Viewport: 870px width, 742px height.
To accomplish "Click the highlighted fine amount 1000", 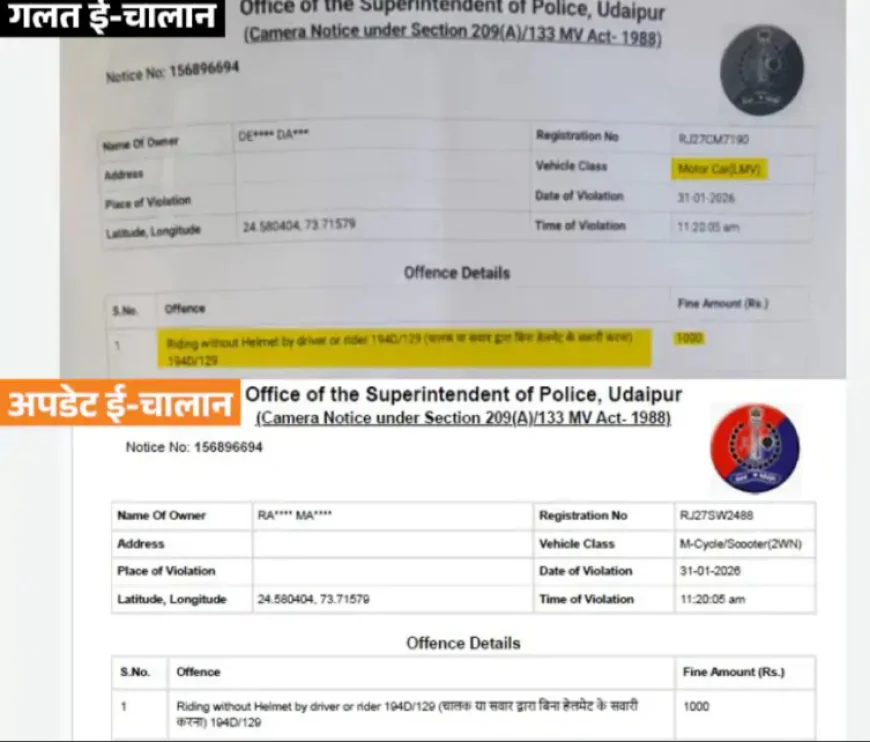I will [689, 338].
